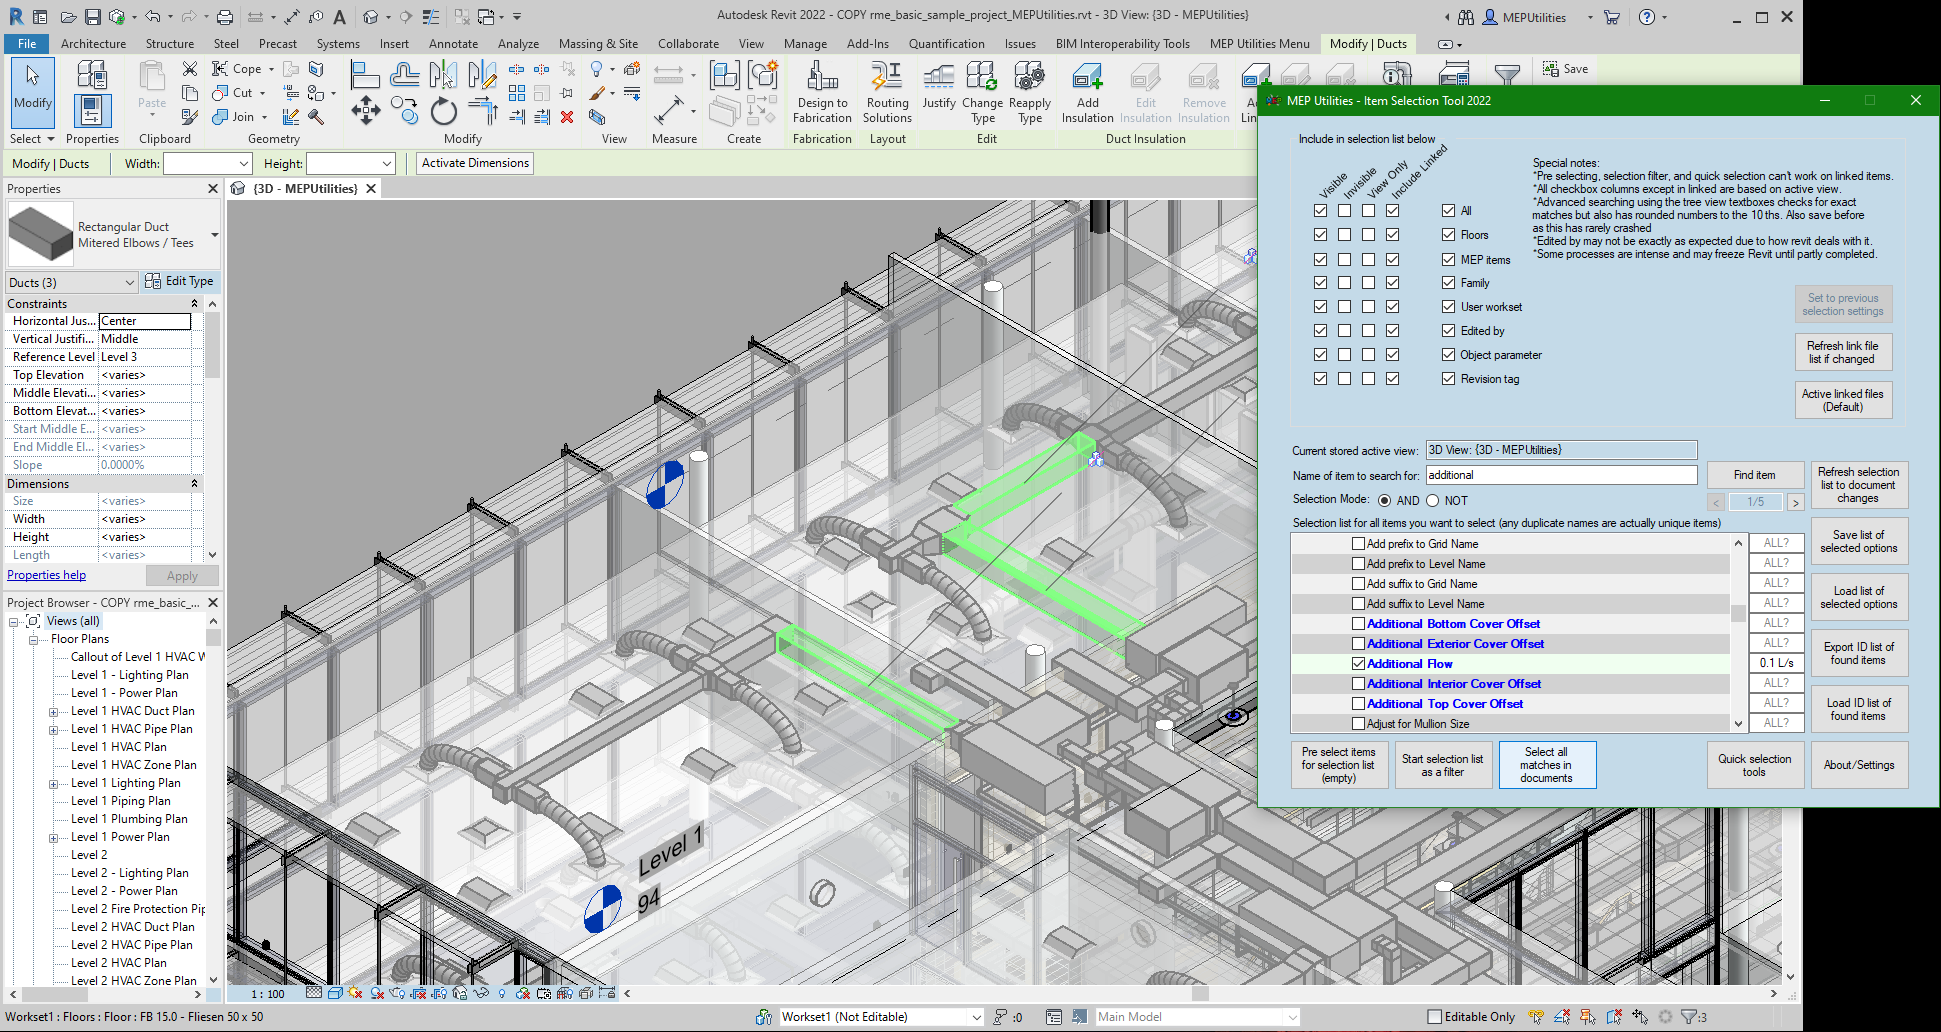Click the Save selection icon in ribbon
The image size is (1941, 1032).
pyautogui.click(x=1551, y=69)
